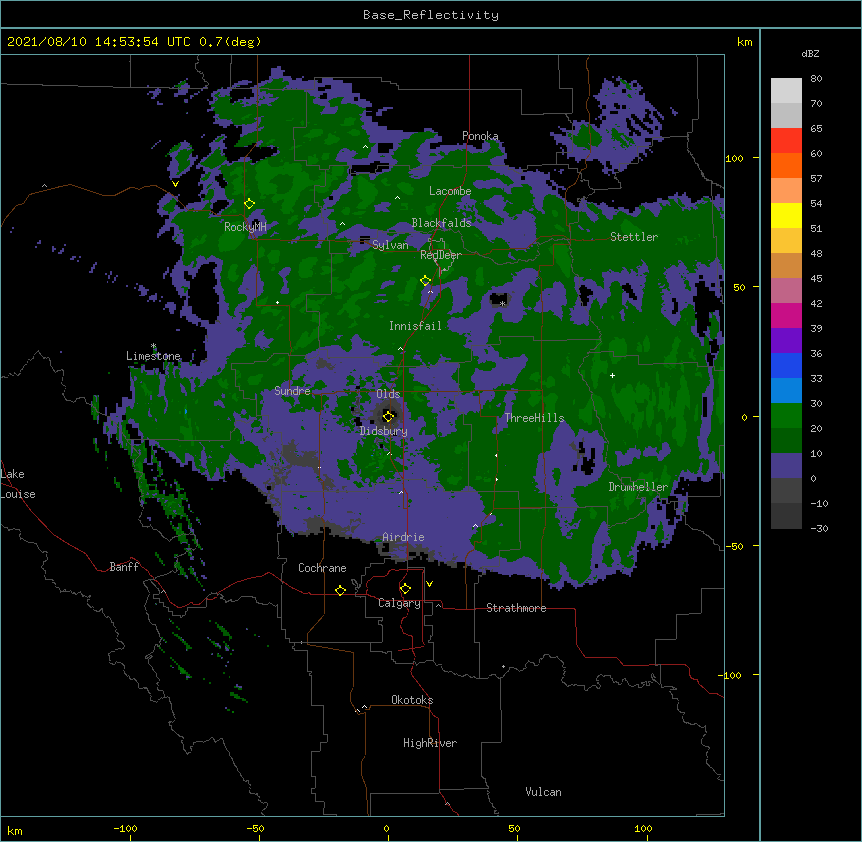Select the orange 60-57 dBZ legend swatch
Viewport: 862px width, 842px height.
pos(786,165)
